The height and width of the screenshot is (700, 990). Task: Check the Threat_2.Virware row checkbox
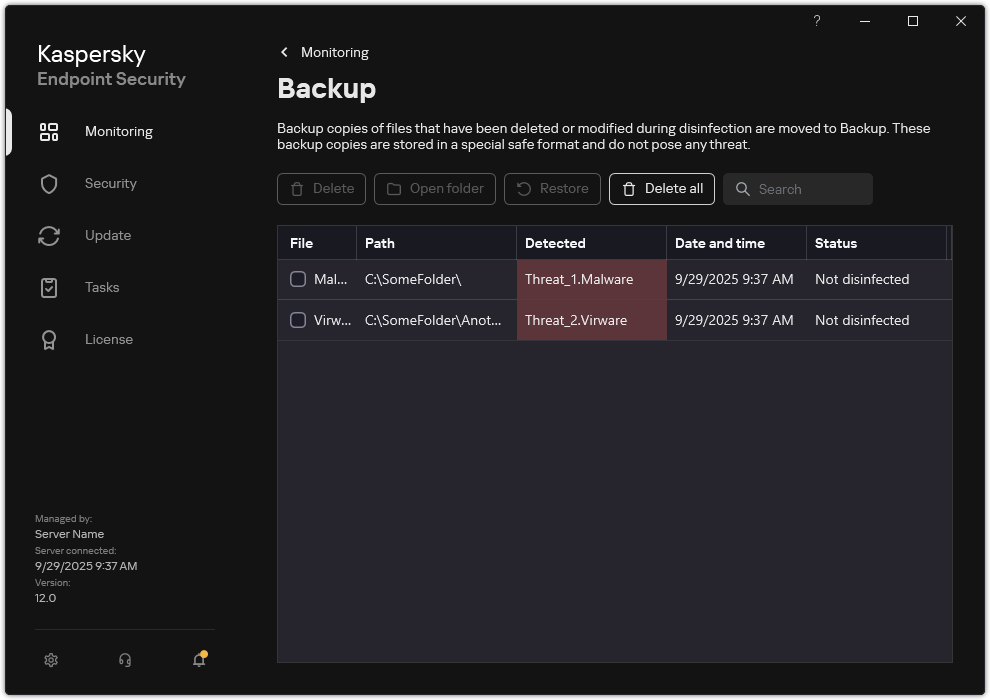click(297, 320)
